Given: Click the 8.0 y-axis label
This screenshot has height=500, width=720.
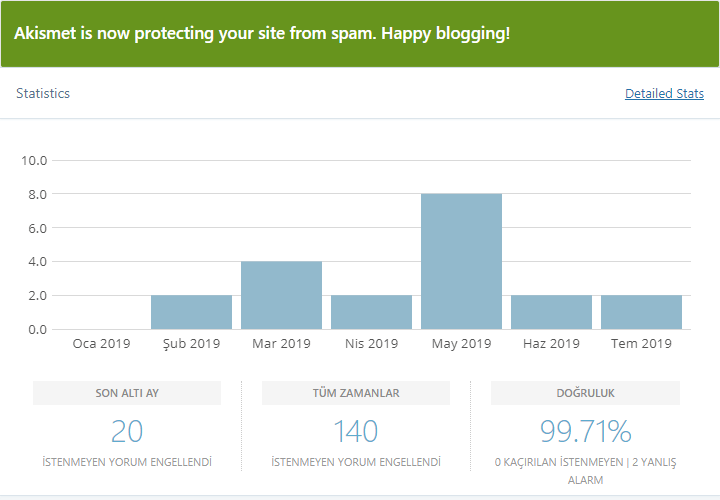Looking at the screenshot, I should coord(38,194).
